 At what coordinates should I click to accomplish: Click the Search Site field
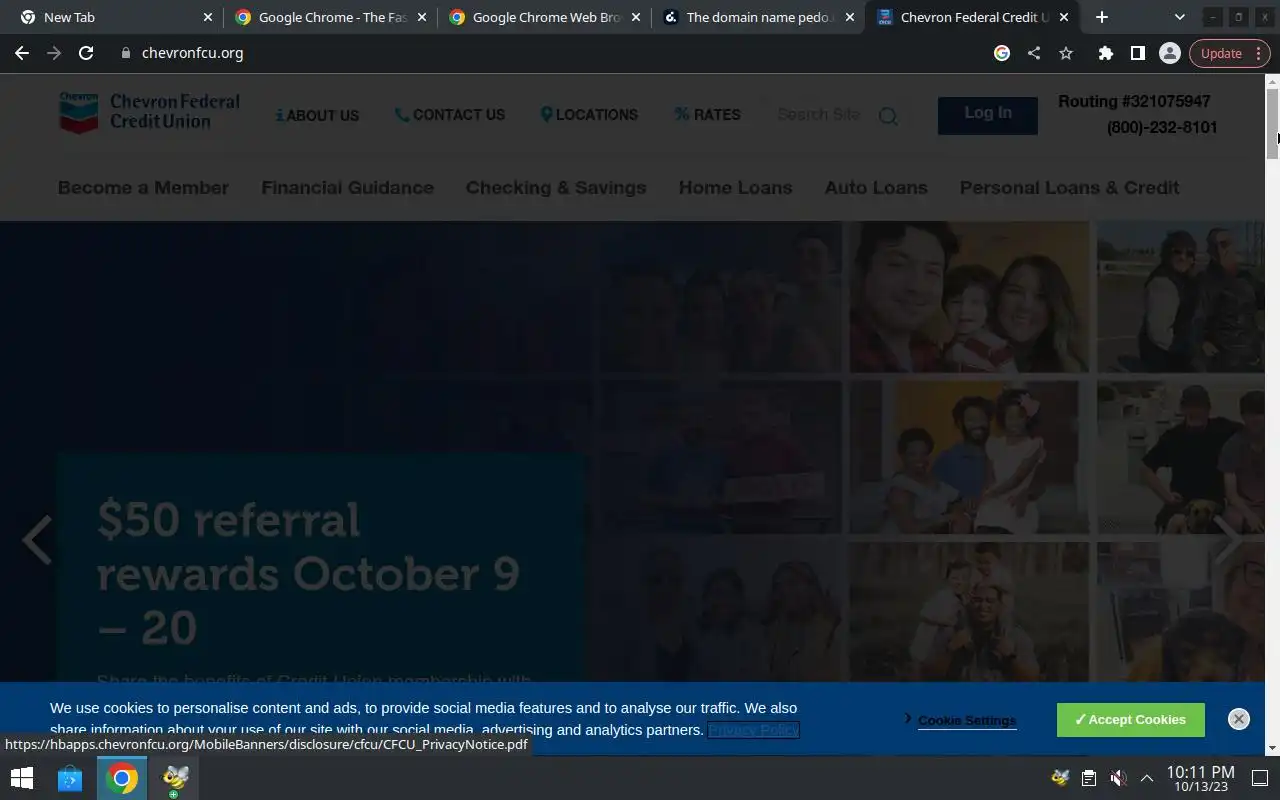(819, 115)
